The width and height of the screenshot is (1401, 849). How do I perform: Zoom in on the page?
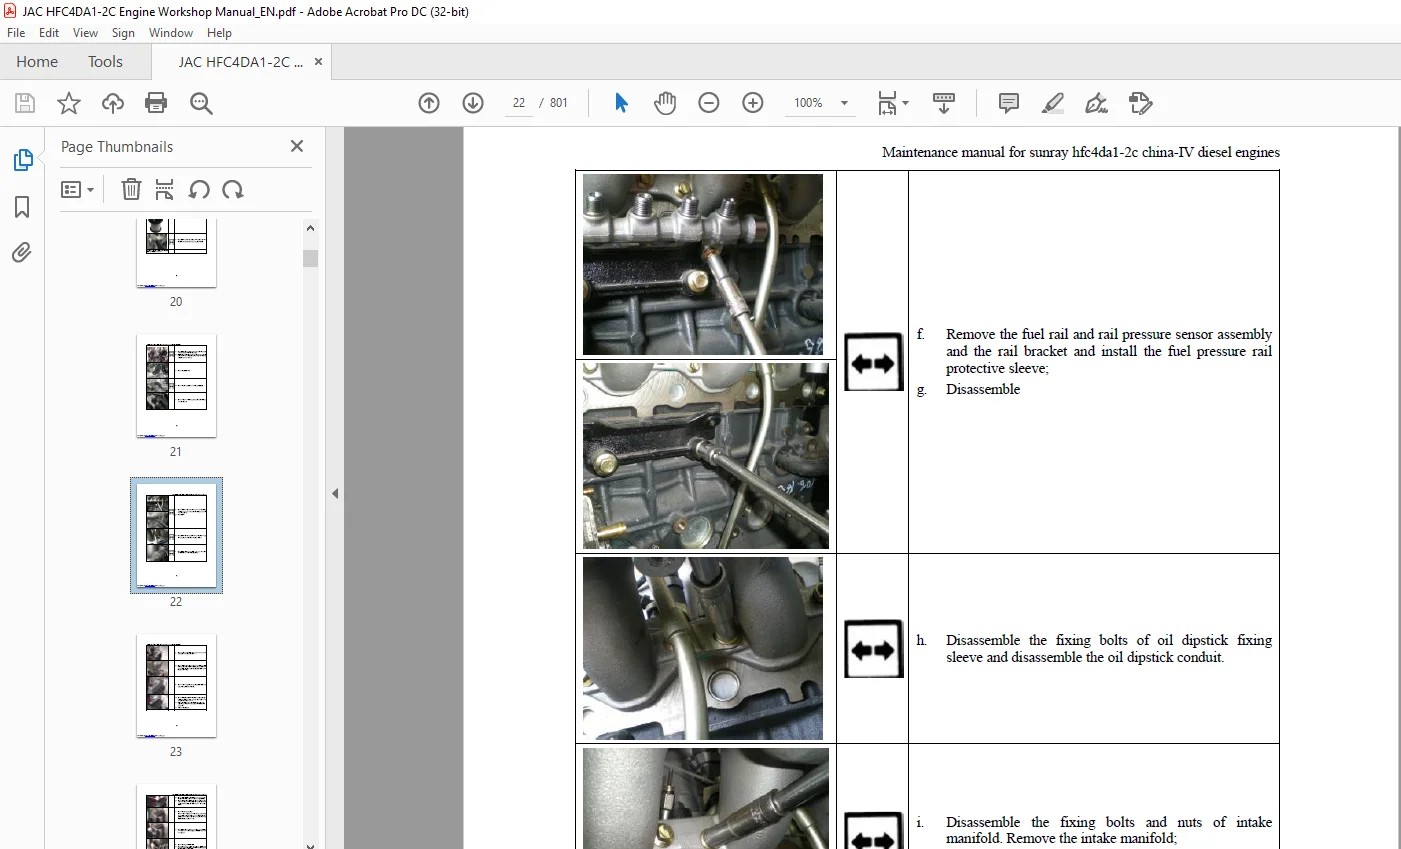coord(753,103)
